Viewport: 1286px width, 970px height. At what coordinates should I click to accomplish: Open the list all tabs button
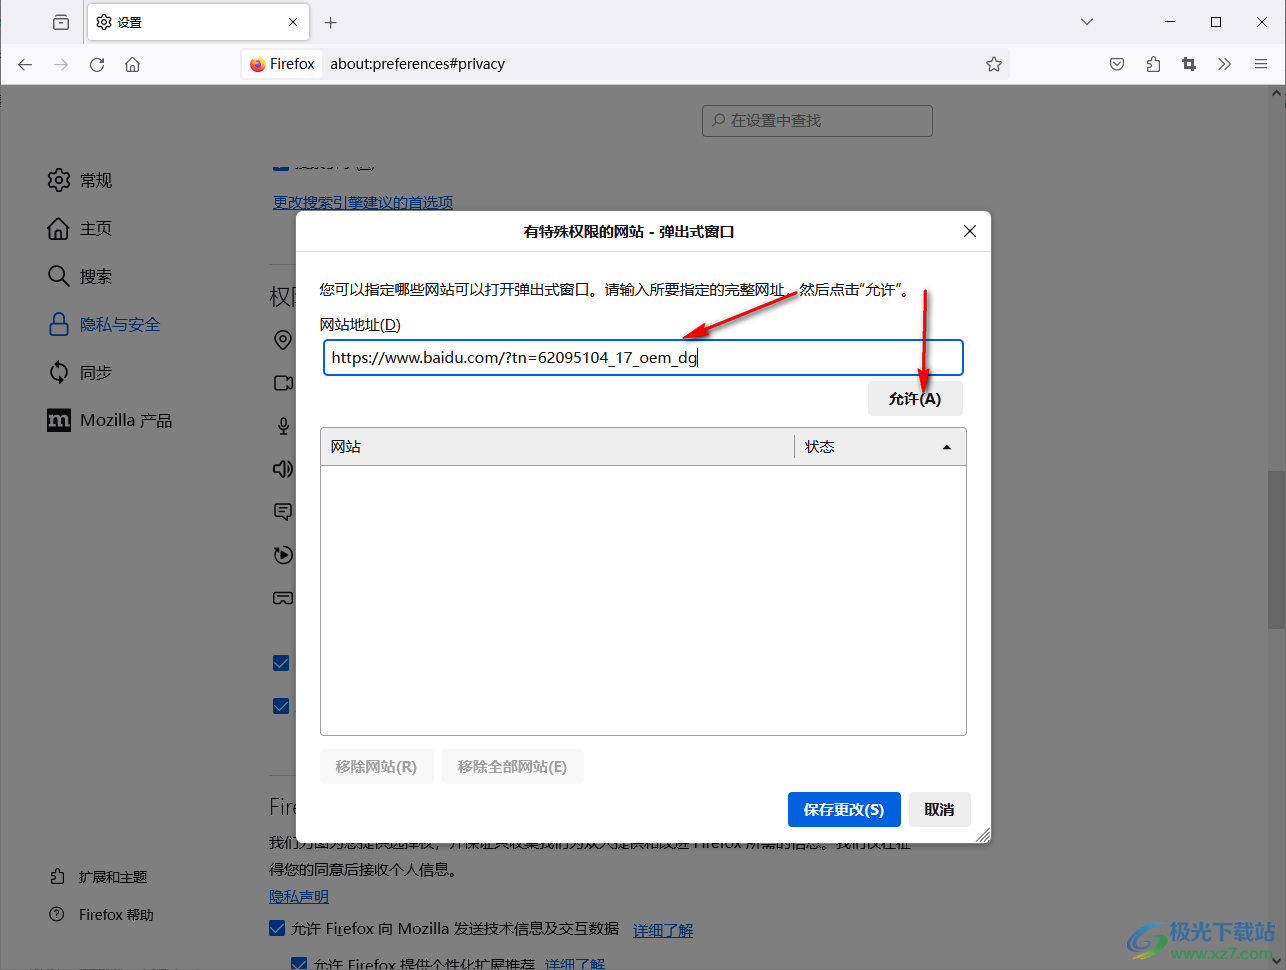pyautogui.click(x=61, y=22)
